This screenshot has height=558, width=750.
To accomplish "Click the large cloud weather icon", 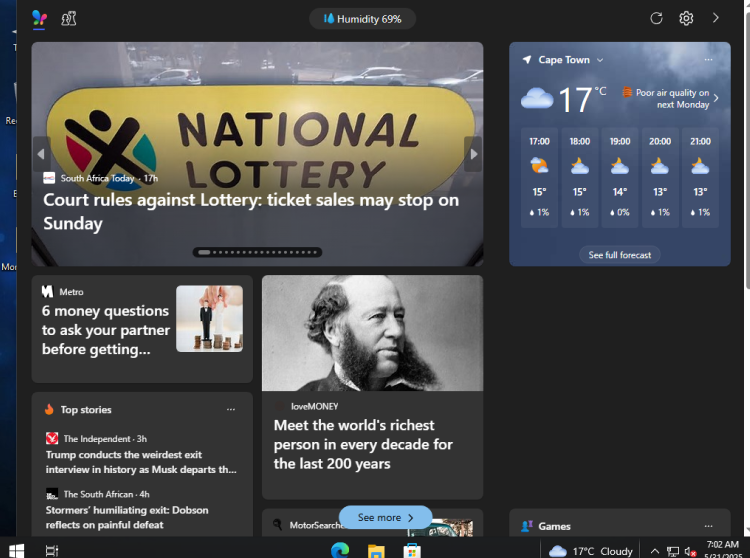I will (x=537, y=98).
